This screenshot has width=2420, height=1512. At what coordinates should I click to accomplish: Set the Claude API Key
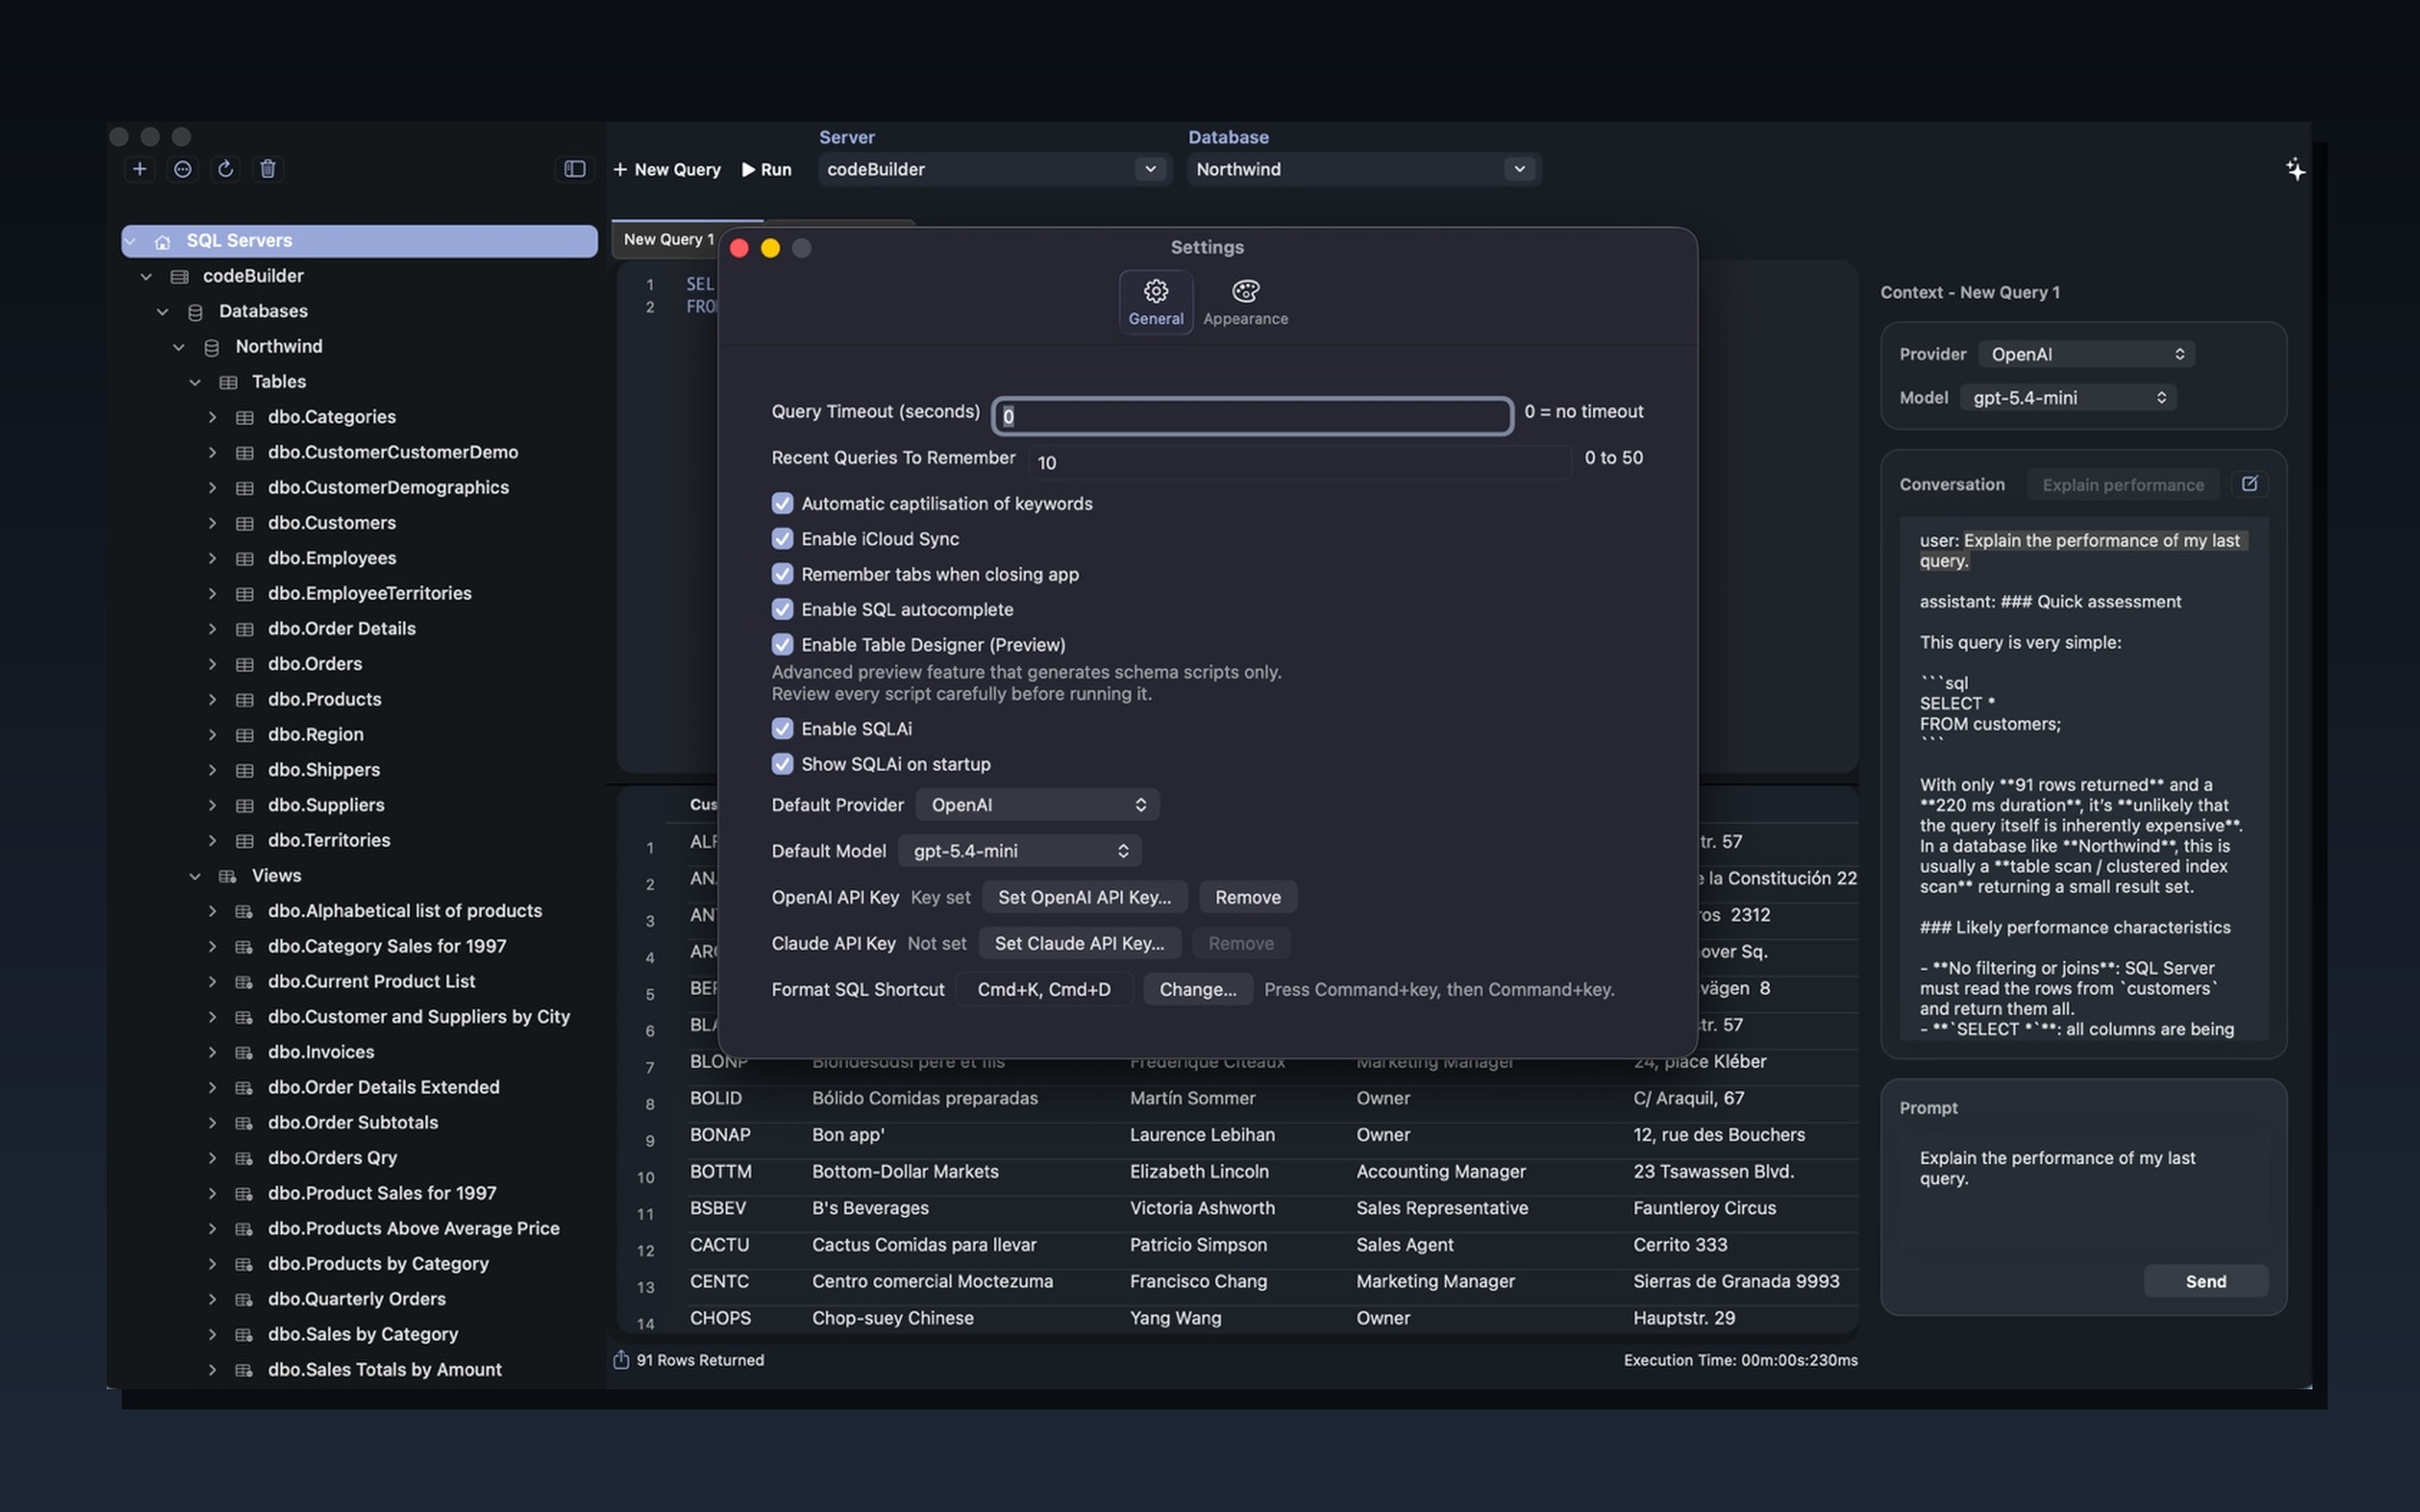(1078, 943)
